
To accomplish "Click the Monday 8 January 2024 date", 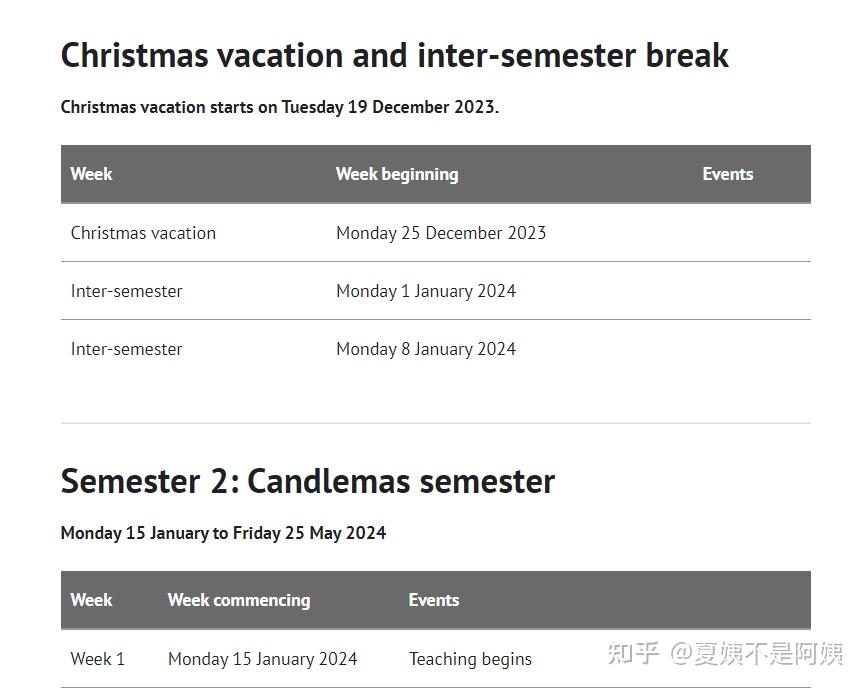I will pyautogui.click(x=426, y=349).
